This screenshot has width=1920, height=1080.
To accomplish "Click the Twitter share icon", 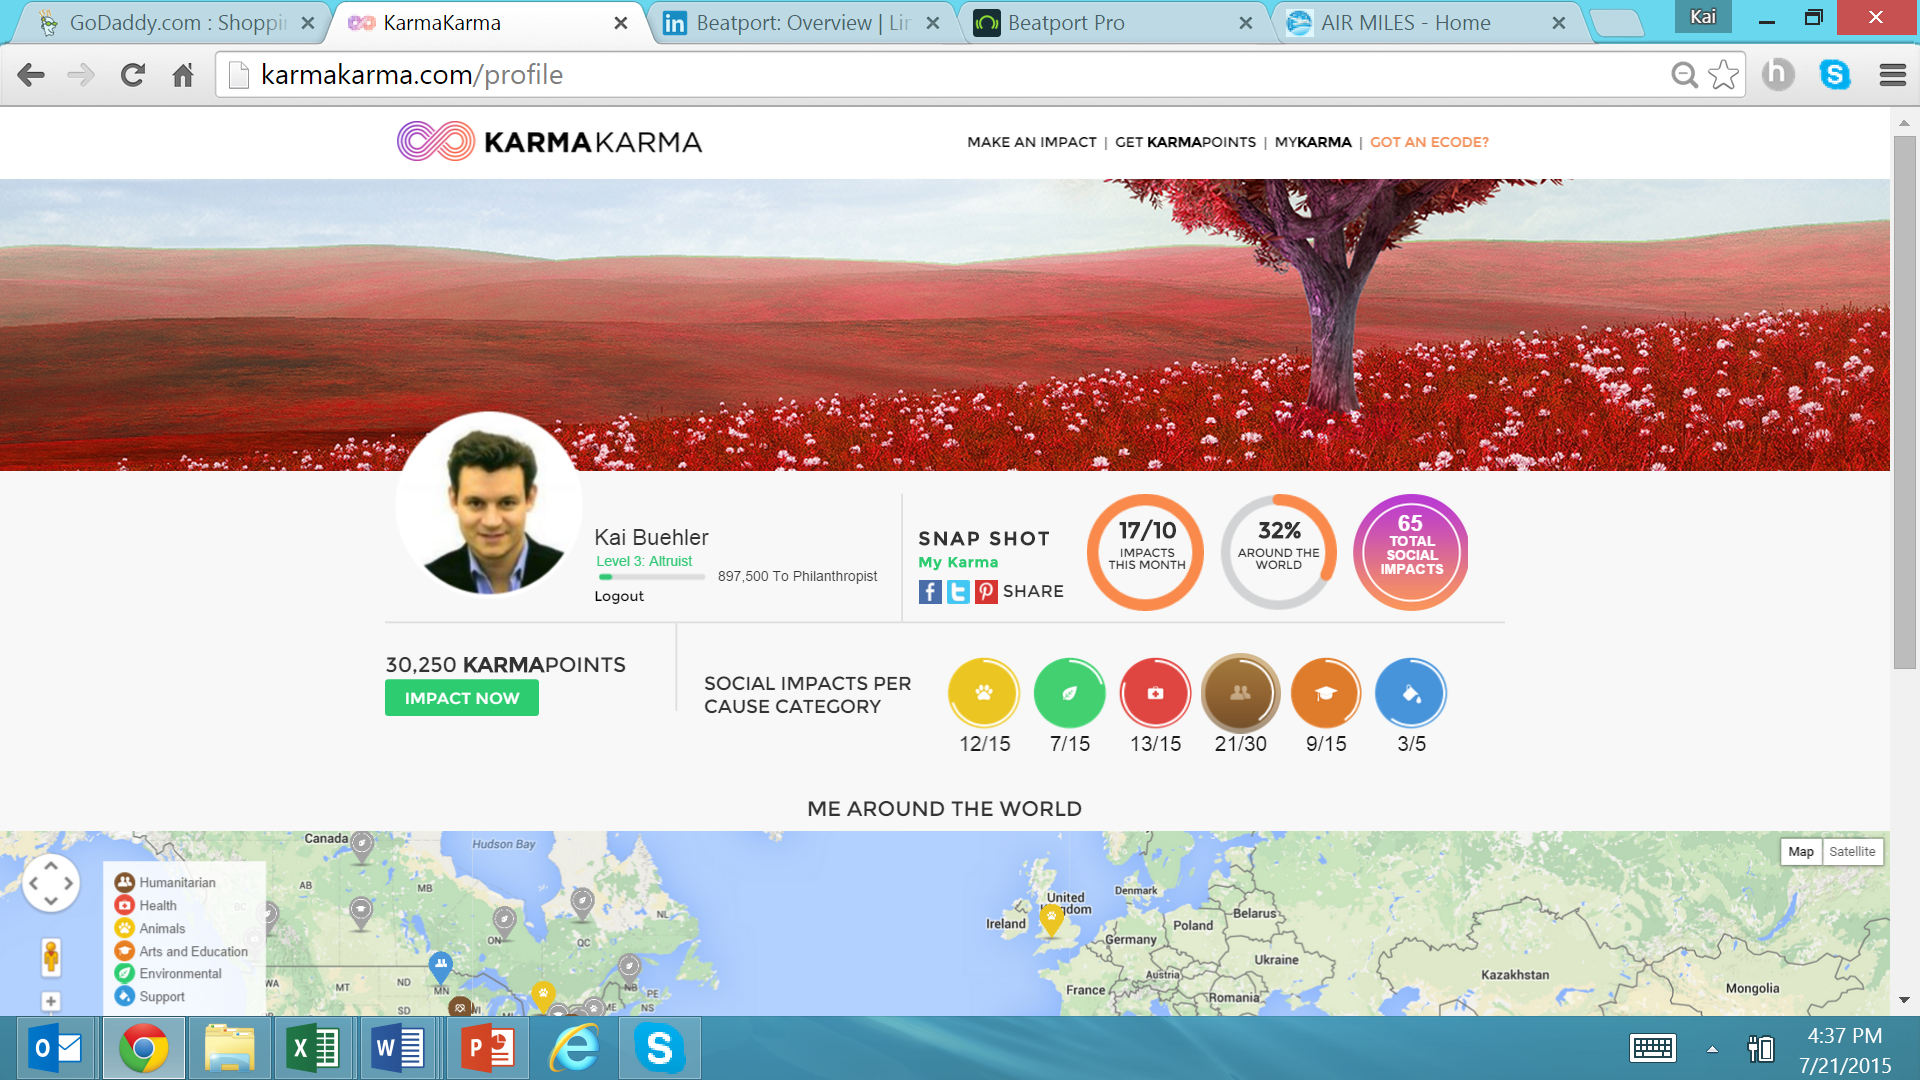I will tap(957, 592).
